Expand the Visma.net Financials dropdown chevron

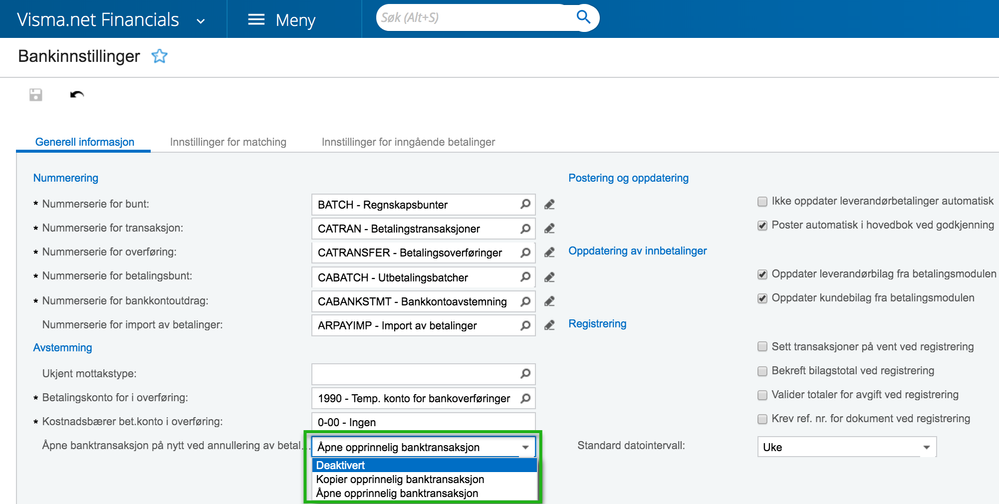201,21
